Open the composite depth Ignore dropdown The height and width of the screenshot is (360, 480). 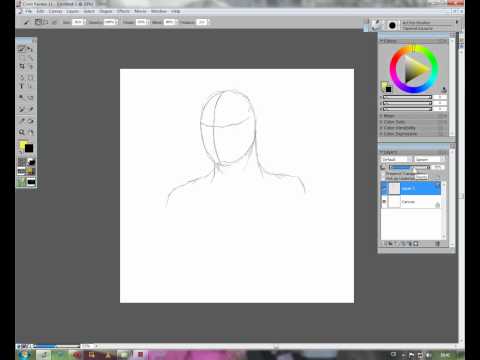pos(429,160)
